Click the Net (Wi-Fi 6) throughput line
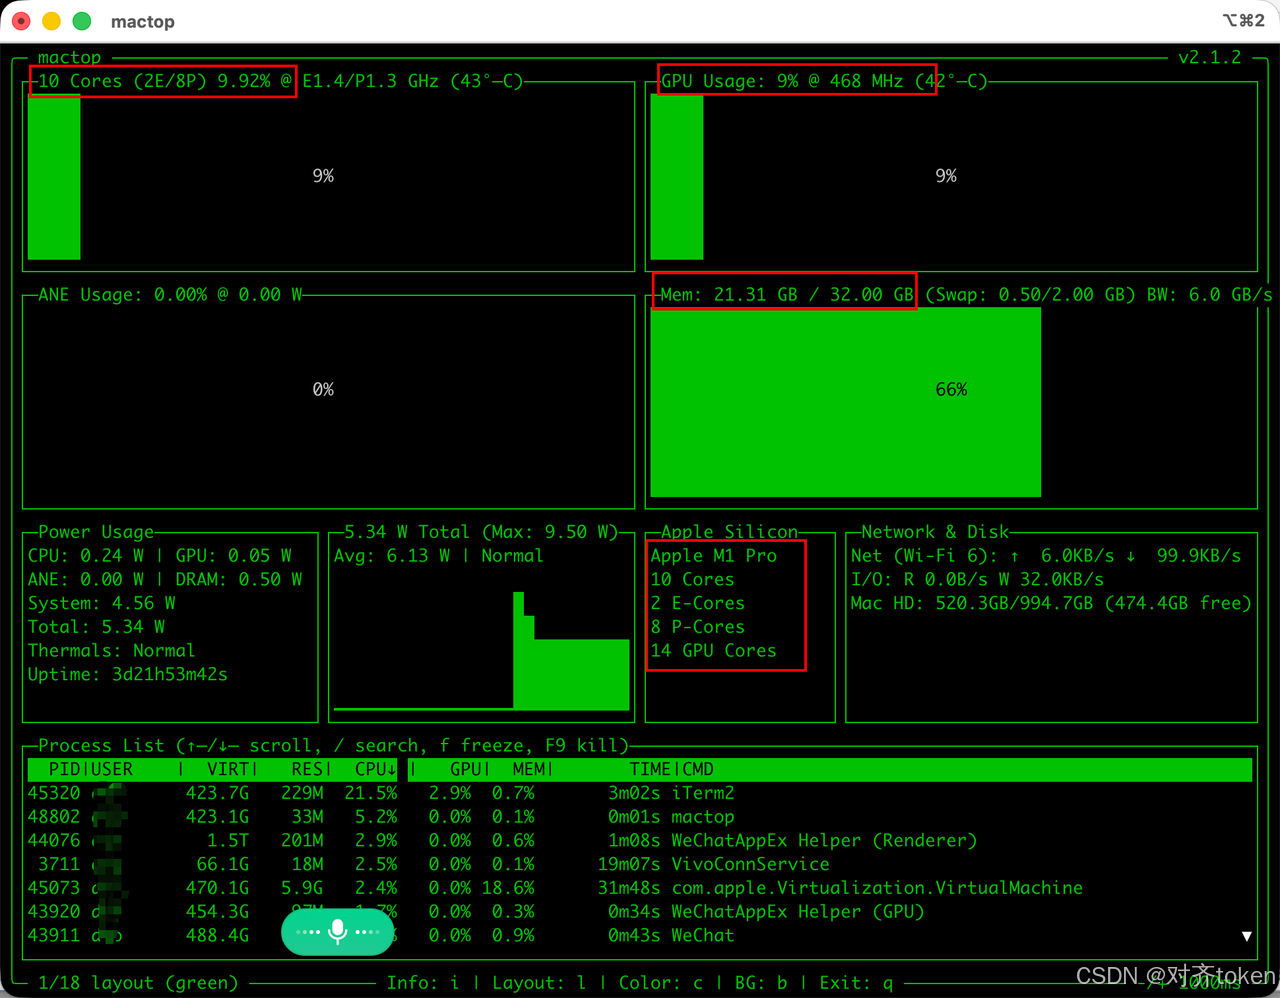The height and width of the screenshot is (998, 1280). [1045, 556]
